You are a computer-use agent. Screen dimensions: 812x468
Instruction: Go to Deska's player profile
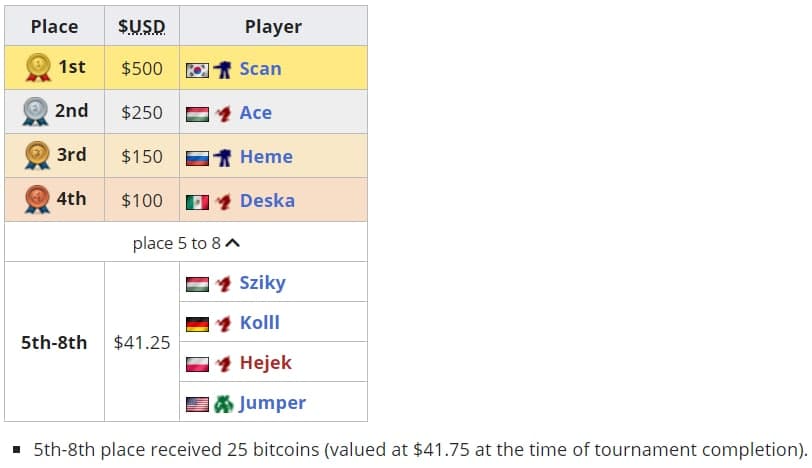tap(267, 201)
